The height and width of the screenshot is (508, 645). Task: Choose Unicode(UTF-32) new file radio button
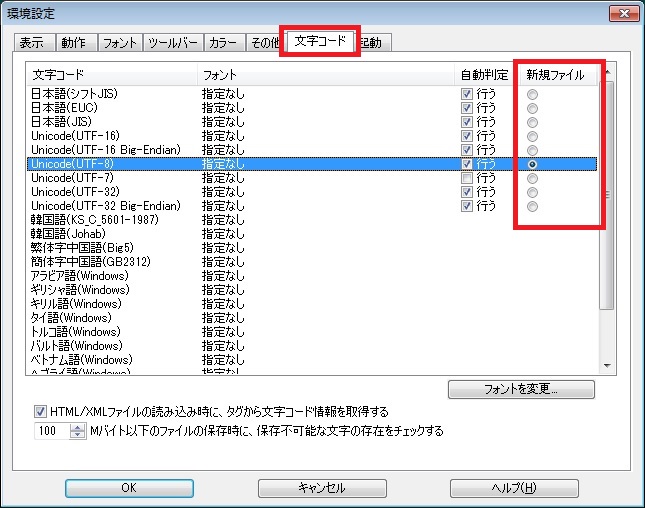click(533, 192)
